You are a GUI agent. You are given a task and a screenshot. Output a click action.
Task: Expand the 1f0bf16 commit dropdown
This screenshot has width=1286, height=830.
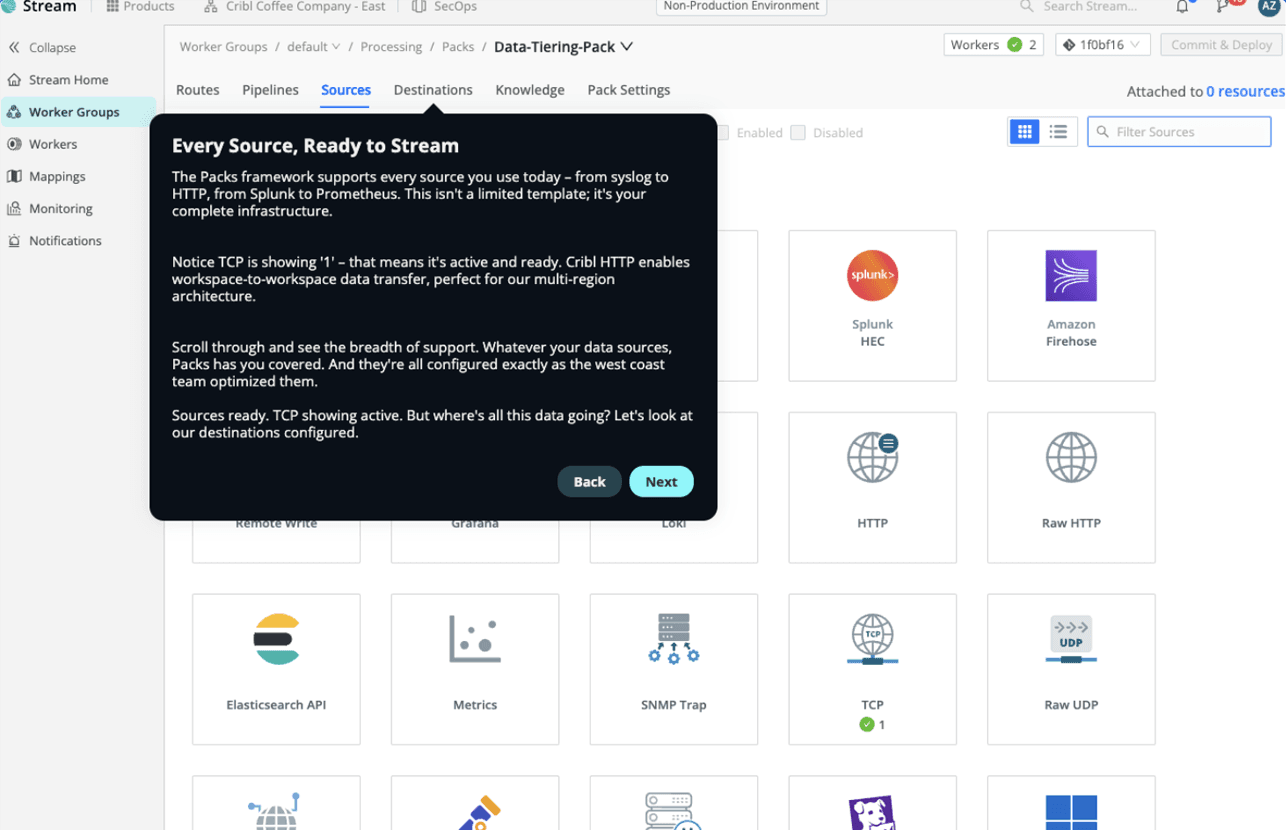click(x=1133, y=44)
